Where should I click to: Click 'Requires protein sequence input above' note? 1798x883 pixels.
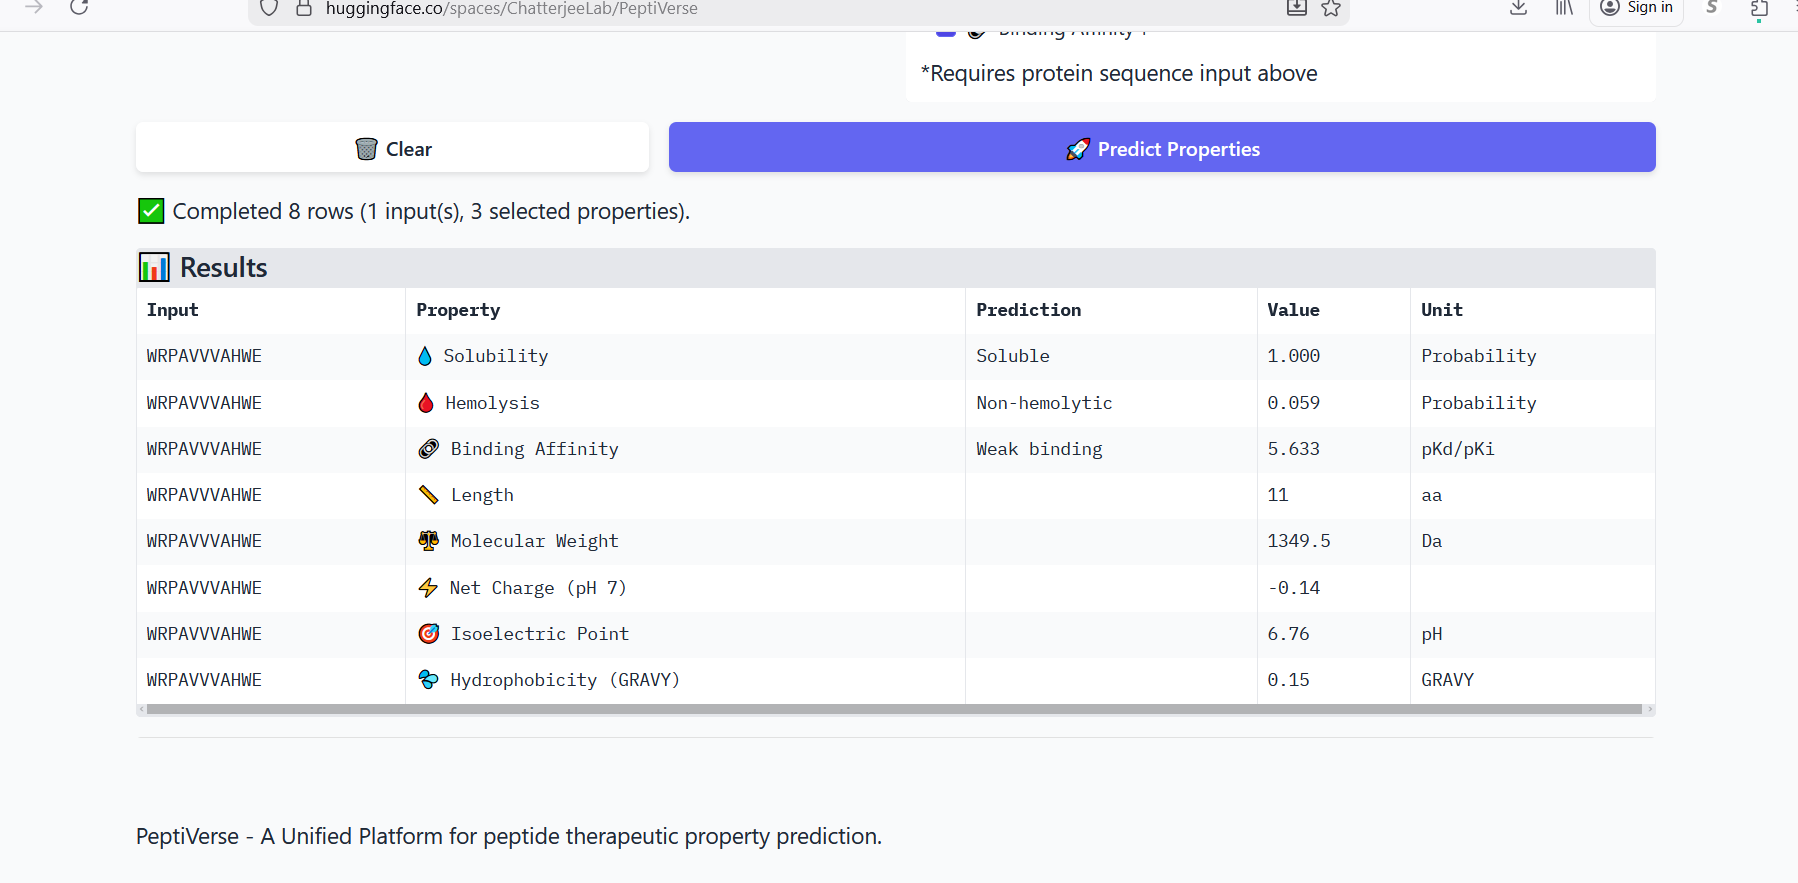1119,73
